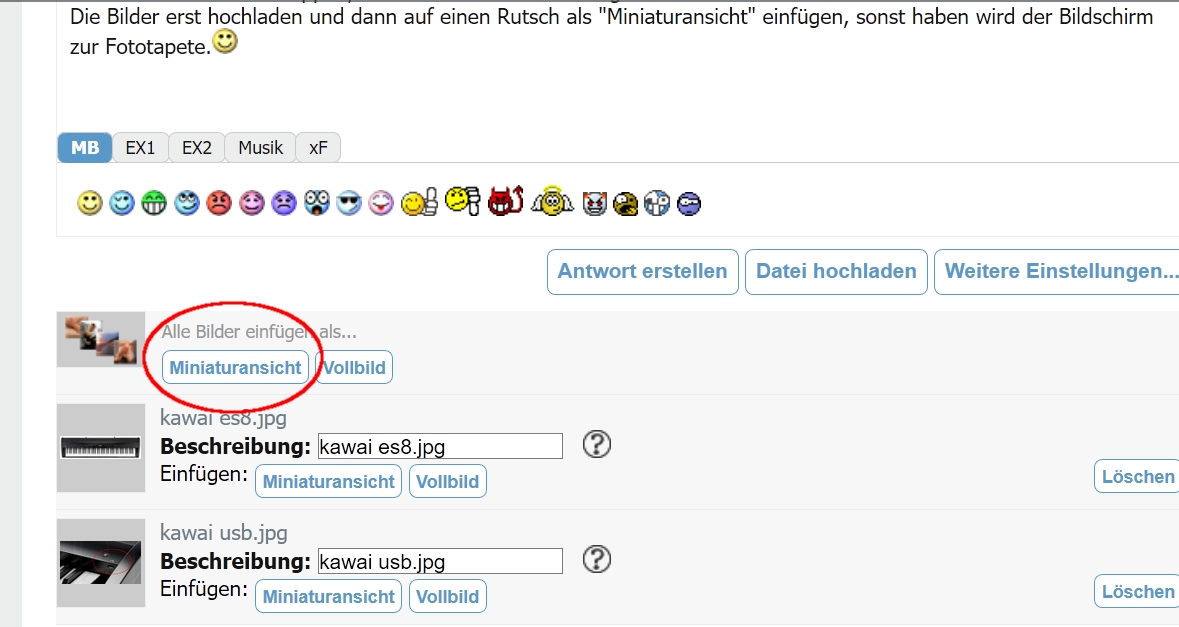
Task: Insert the green grinning teeth smiley
Action: tap(154, 203)
